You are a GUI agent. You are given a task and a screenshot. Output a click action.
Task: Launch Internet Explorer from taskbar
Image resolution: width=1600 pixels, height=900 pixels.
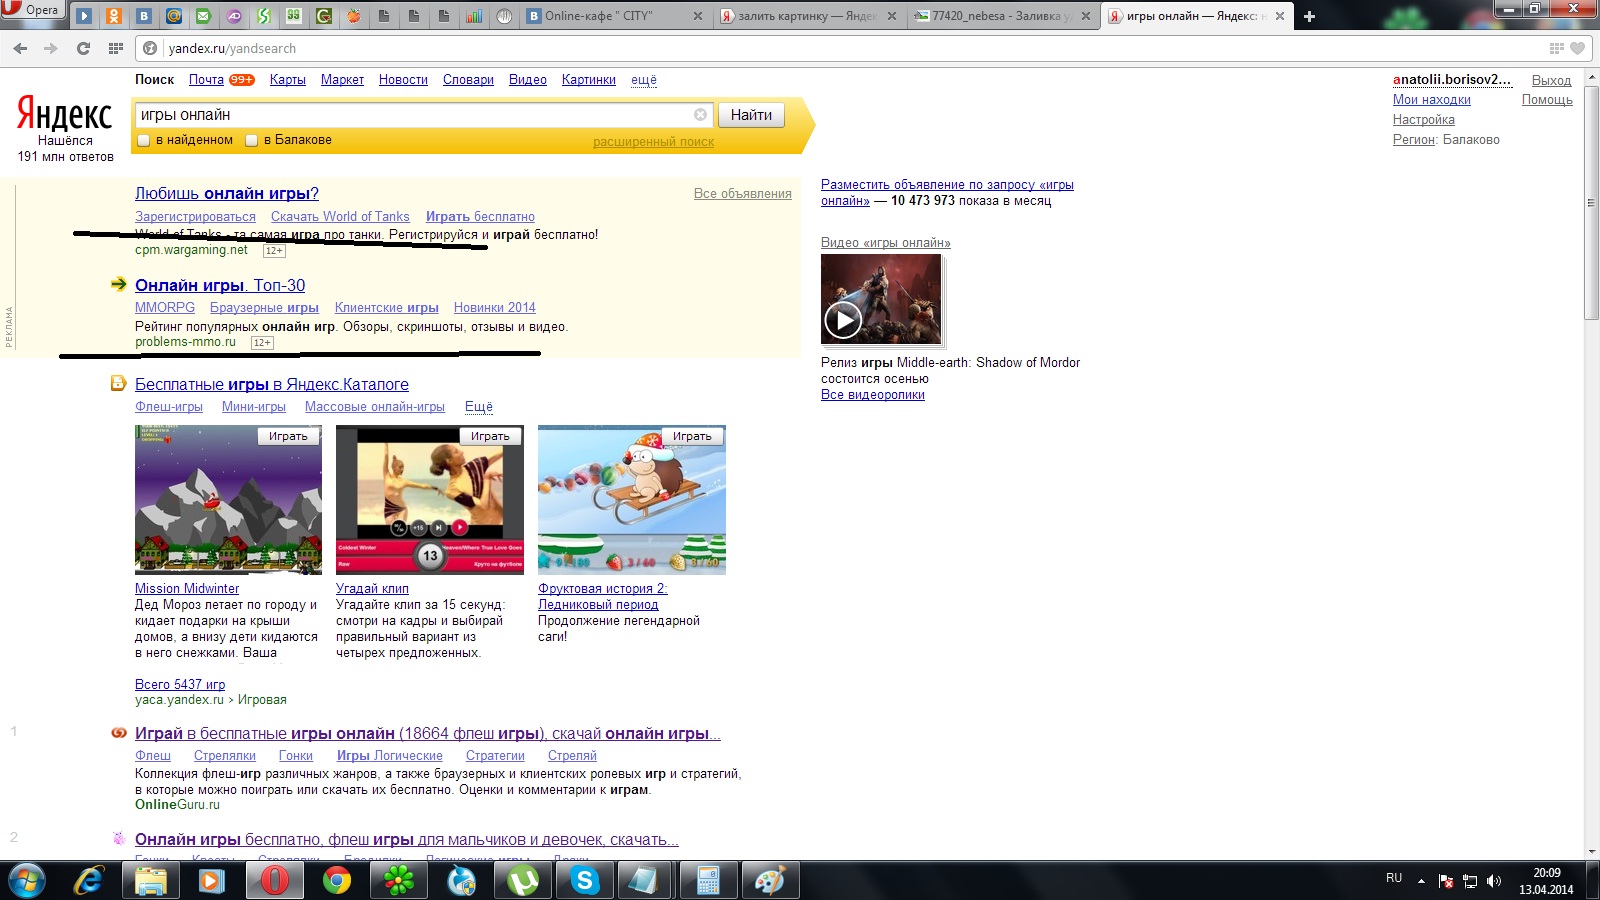[89, 881]
